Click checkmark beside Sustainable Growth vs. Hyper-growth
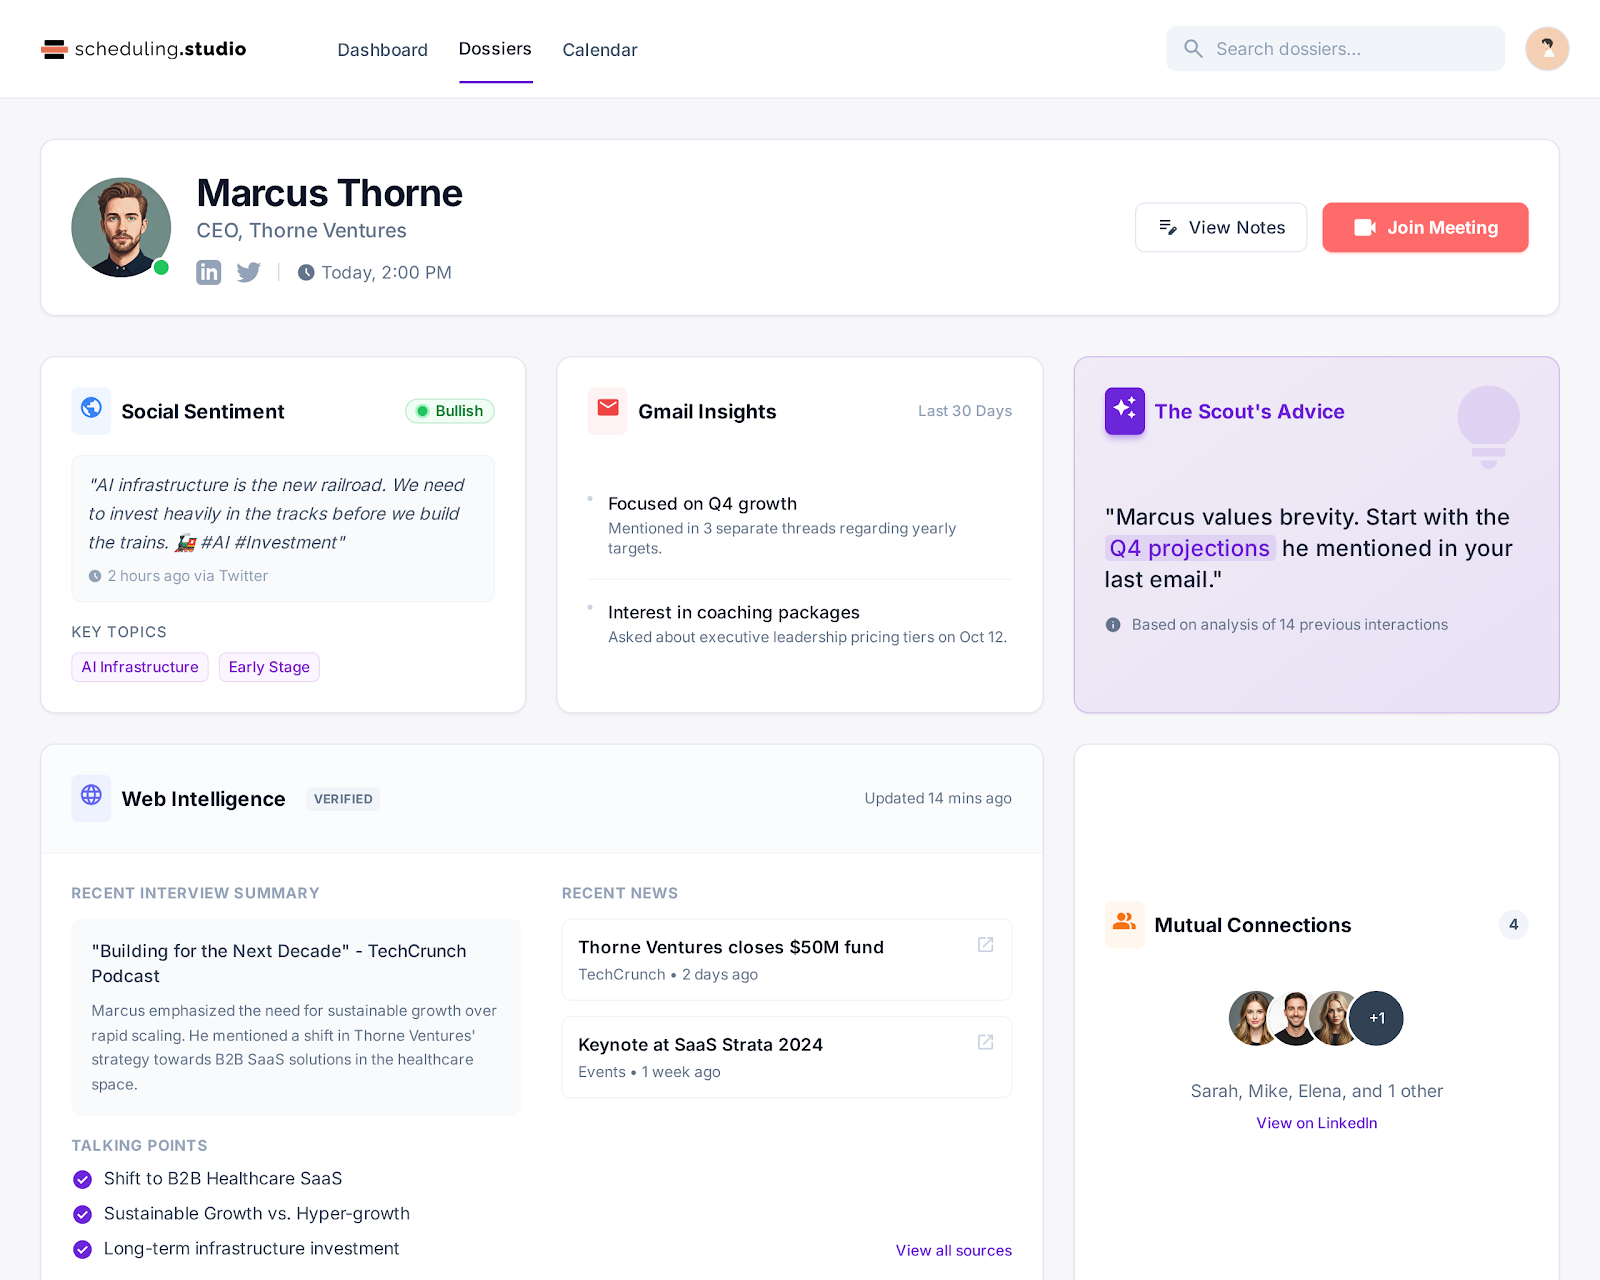1600x1280 pixels. coord(83,1215)
